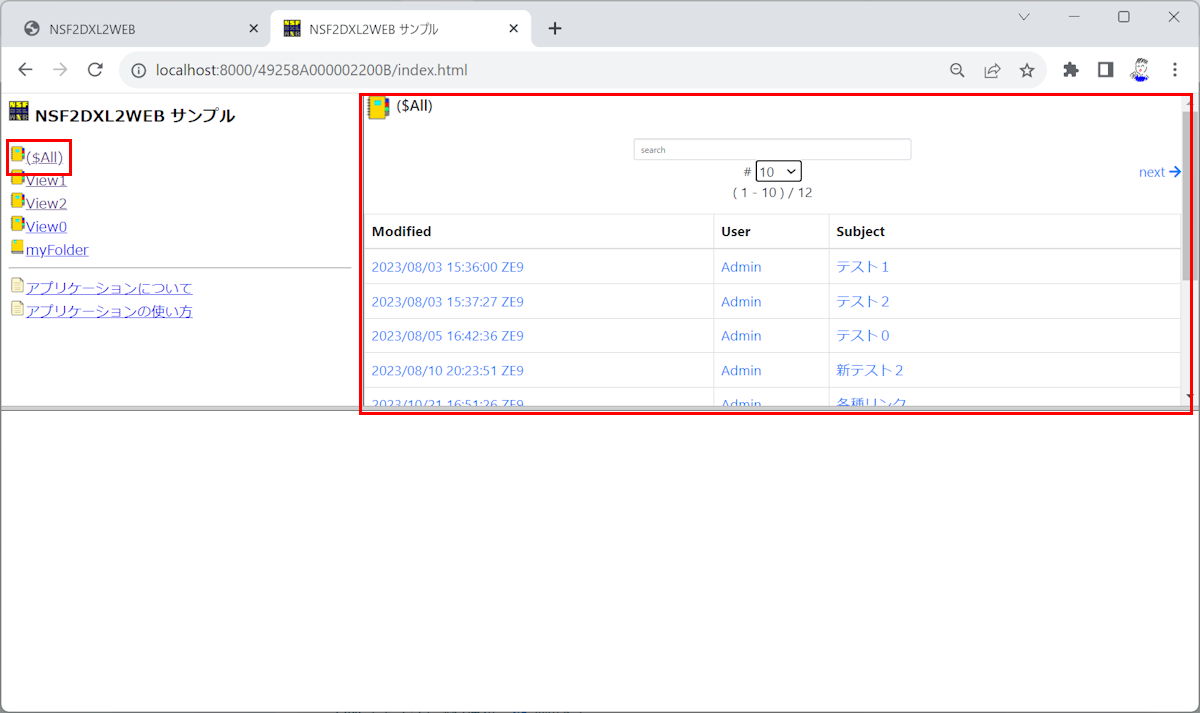Switch to the NSF2DXL2WEB browser tab
Screen dimensions: 1200x713
point(135,29)
